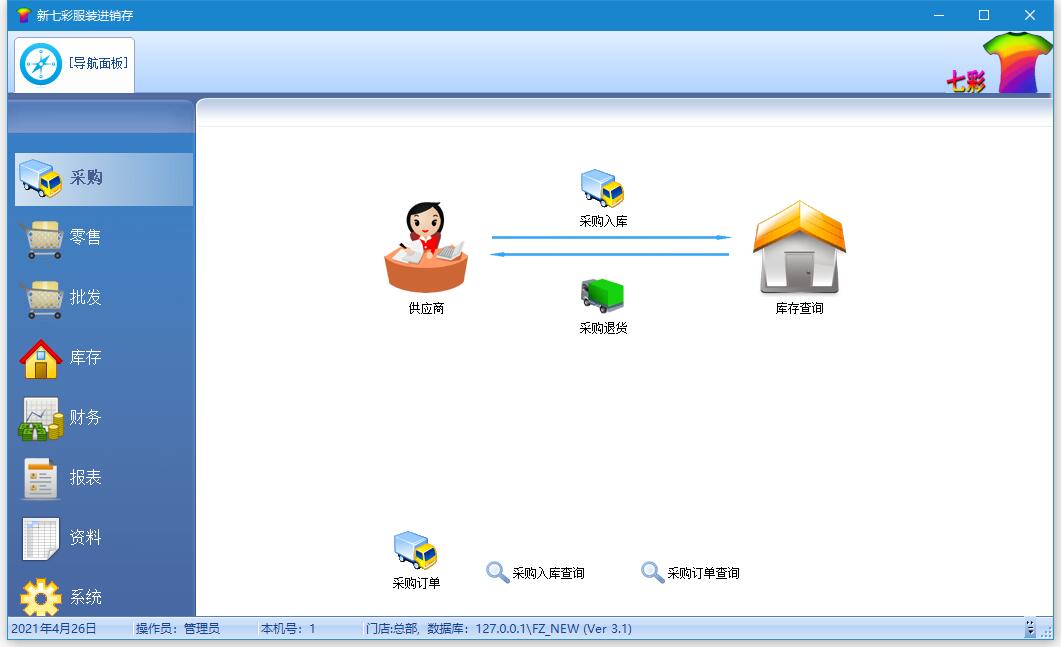Viewport: 1061px width, 647px height.
Task: Close the 新七彩服装进销存 window
Action: (1030, 15)
